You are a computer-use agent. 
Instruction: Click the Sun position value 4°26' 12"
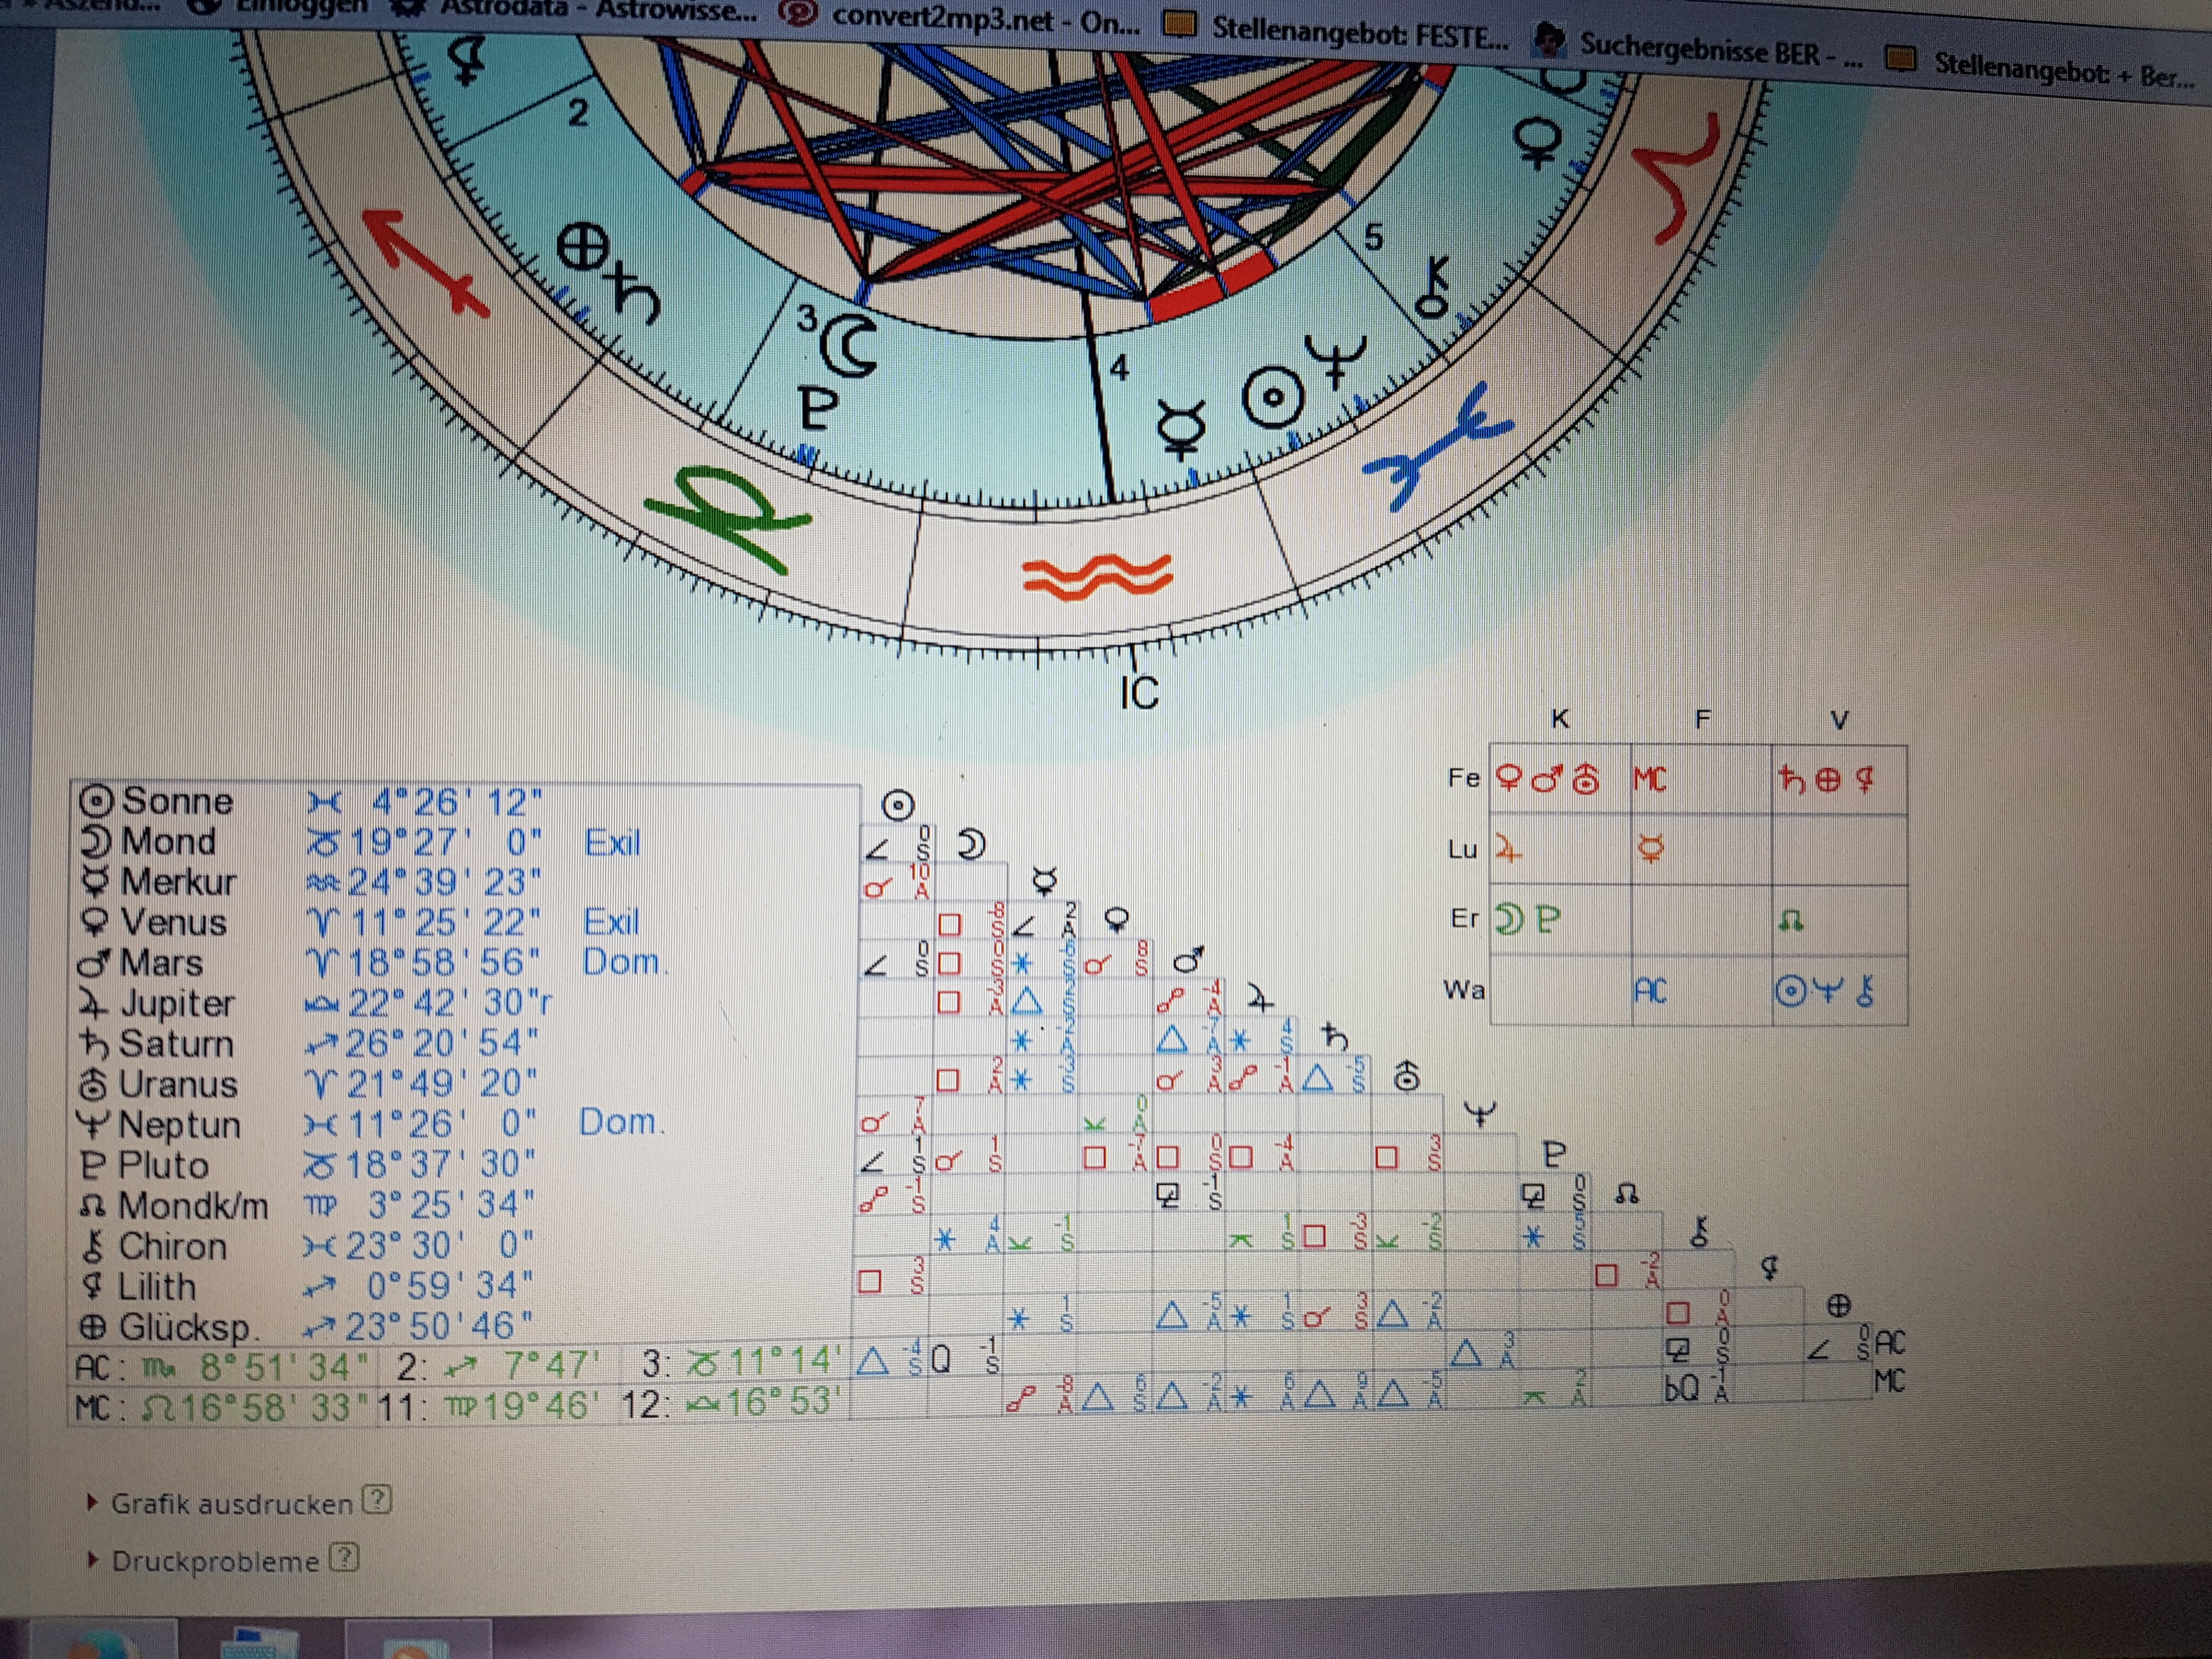pyautogui.click(x=457, y=803)
